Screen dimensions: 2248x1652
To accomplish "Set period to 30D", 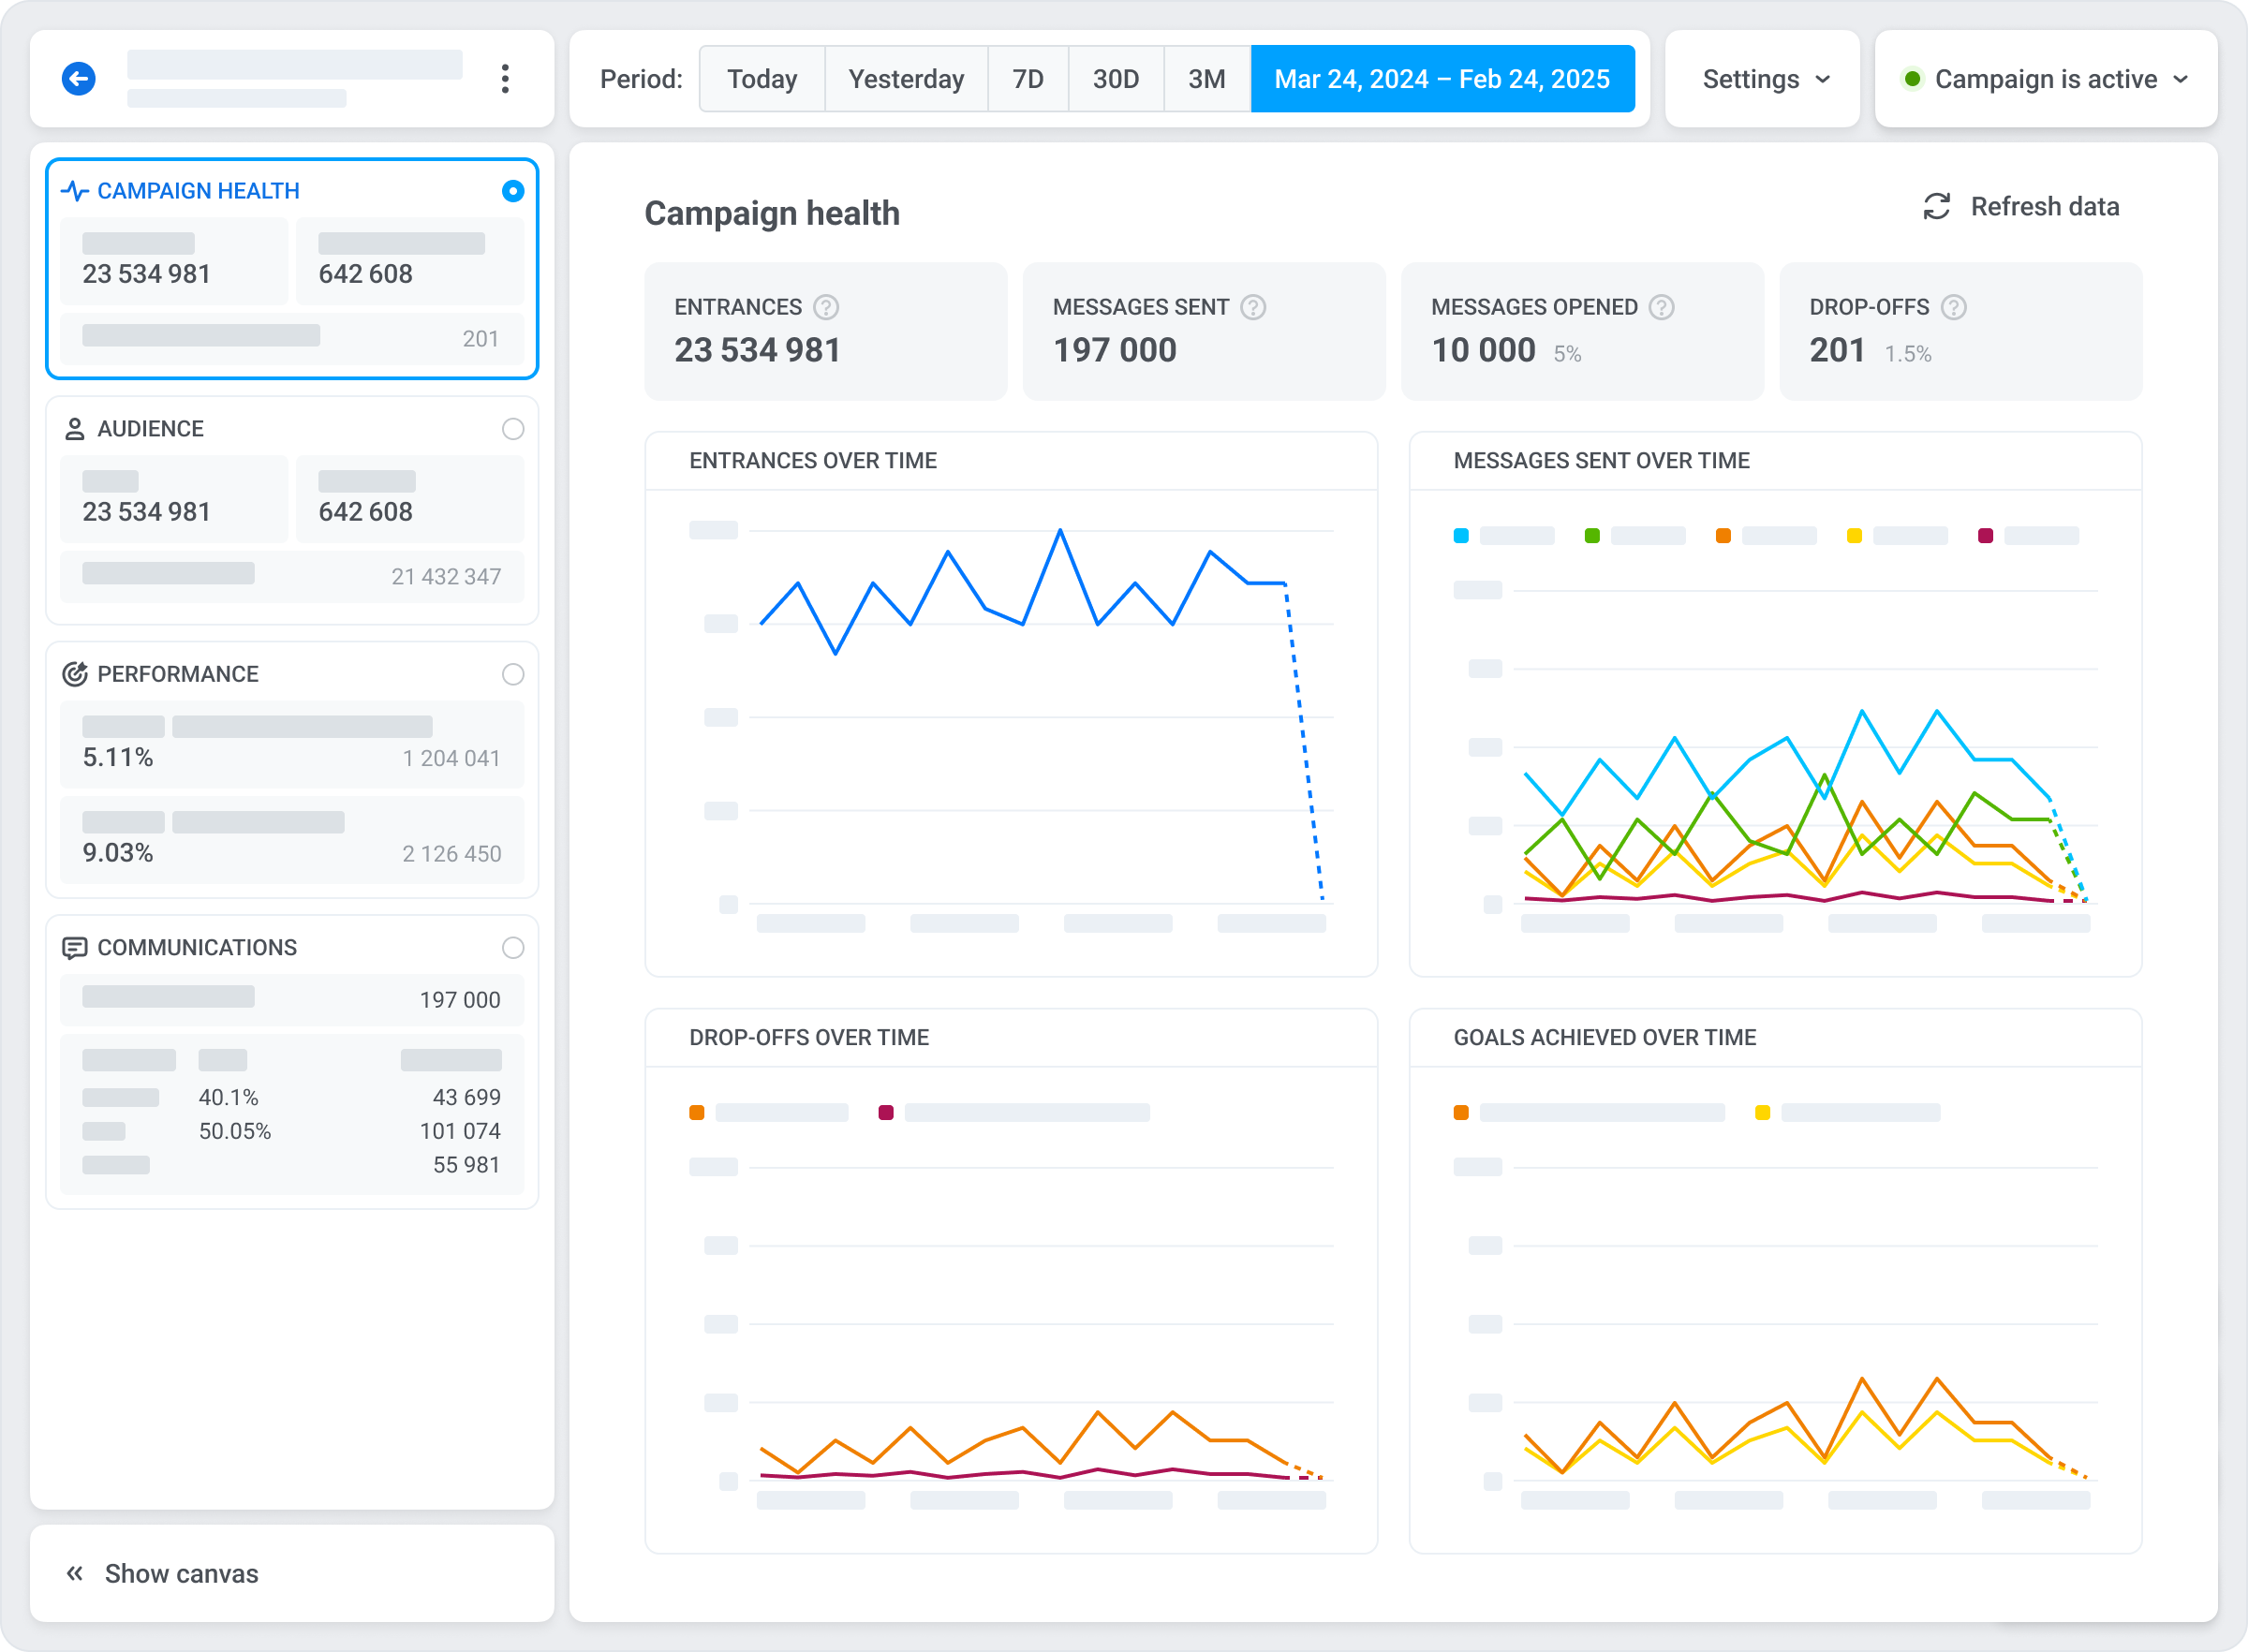I will [1115, 79].
